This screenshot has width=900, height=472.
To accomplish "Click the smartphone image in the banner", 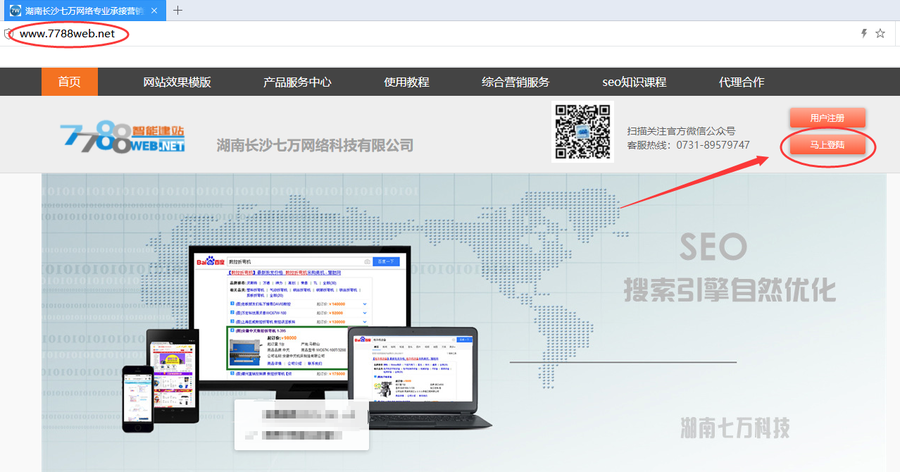I will [x=138, y=399].
